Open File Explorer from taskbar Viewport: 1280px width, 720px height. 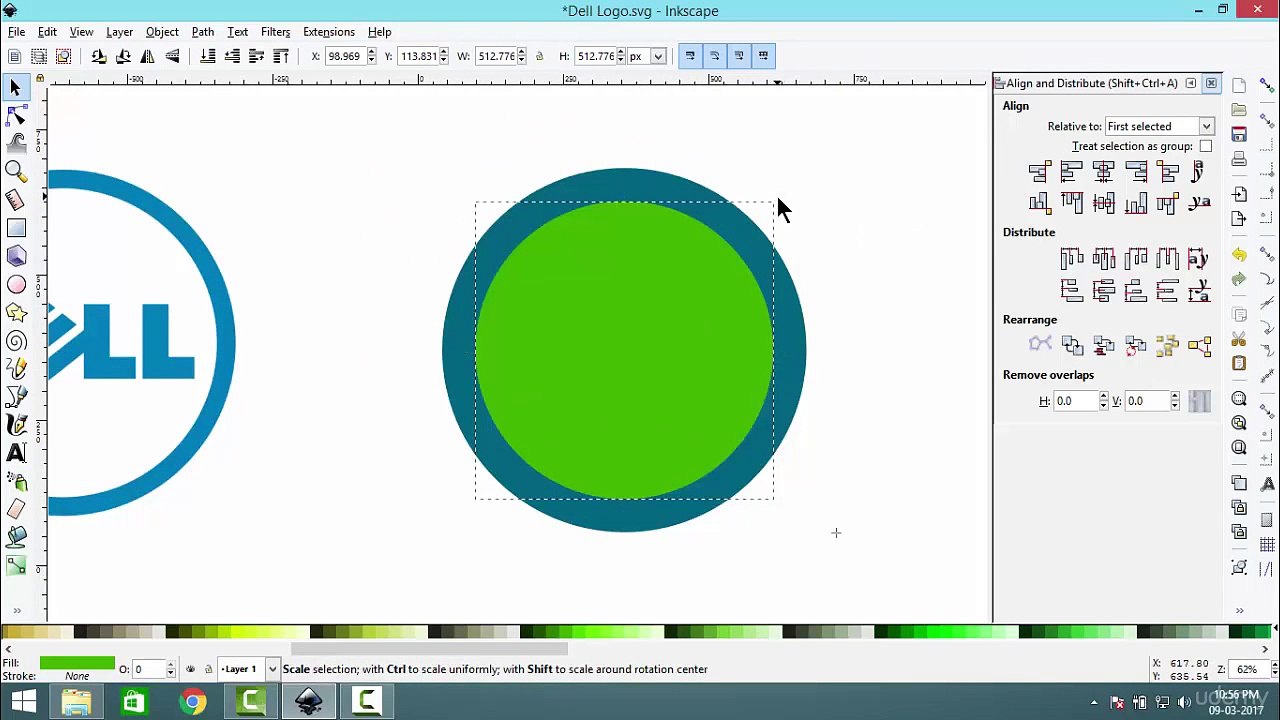(76, 702)
